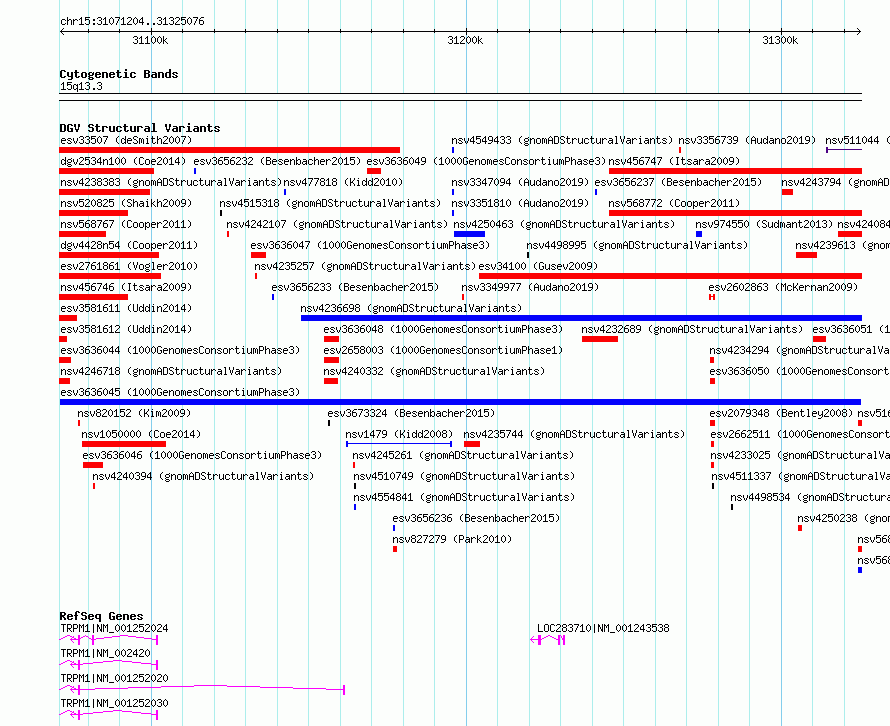Open esv3656233 (Besenbacher2015) label
The width and height of the screenshot is (890, 726).
pyautogui.click(x=355, y=287)
